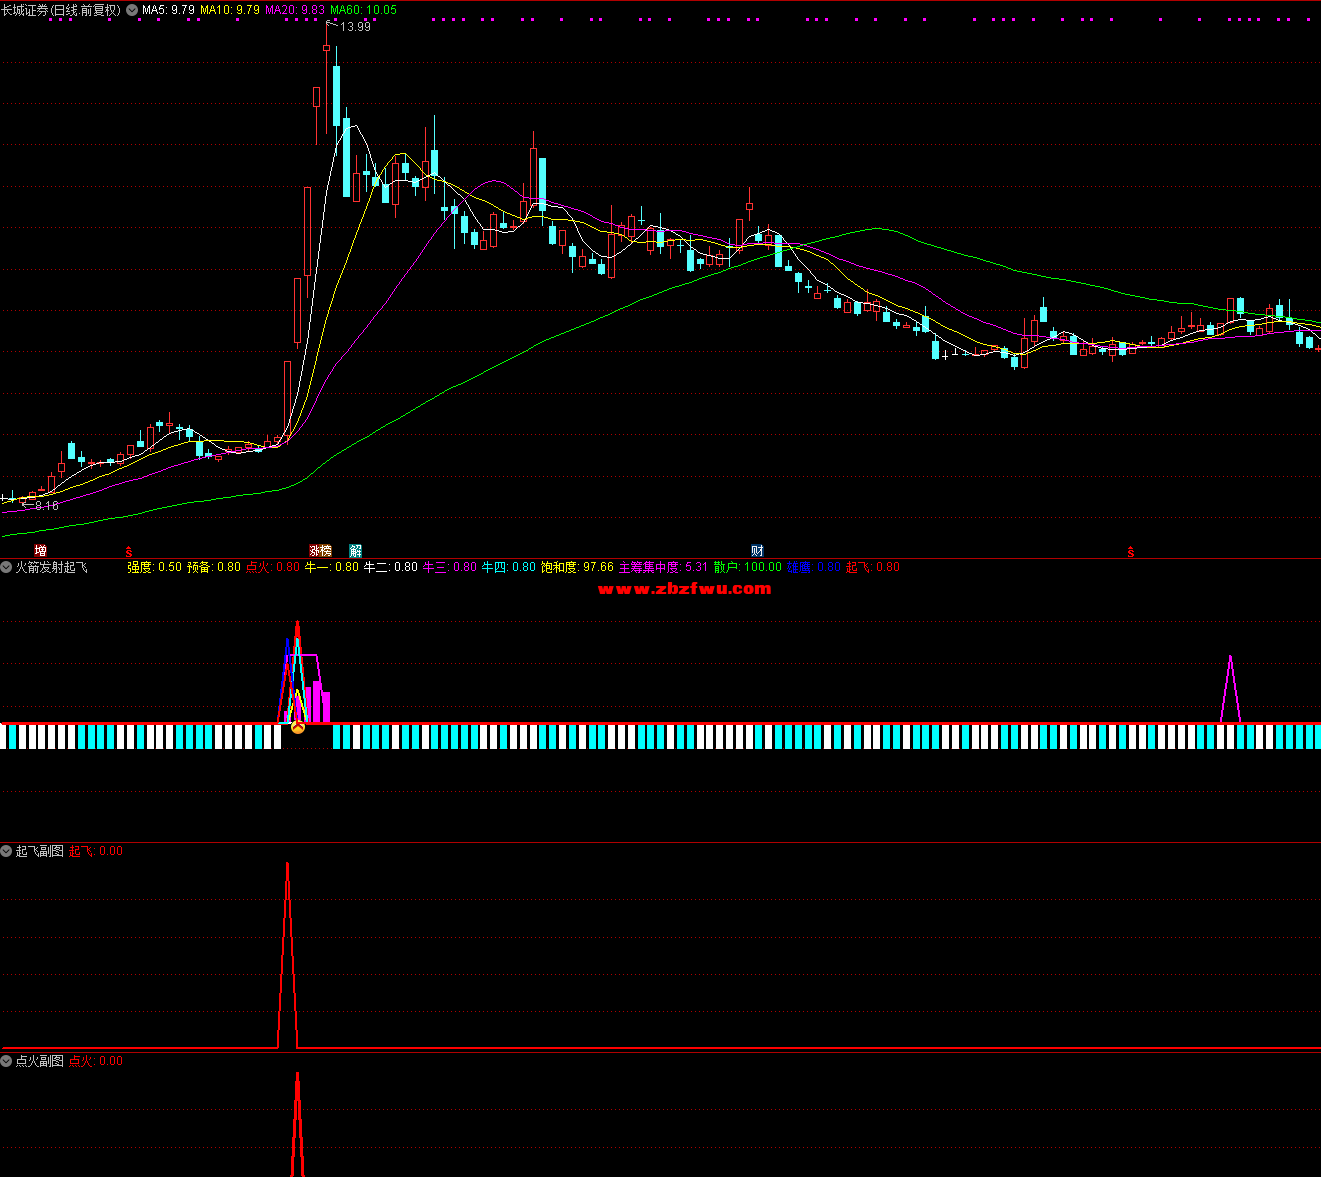Click the 饱和度 97.66 indicator value
The height and width of the screenshot is (1177, 1321).
577,567
